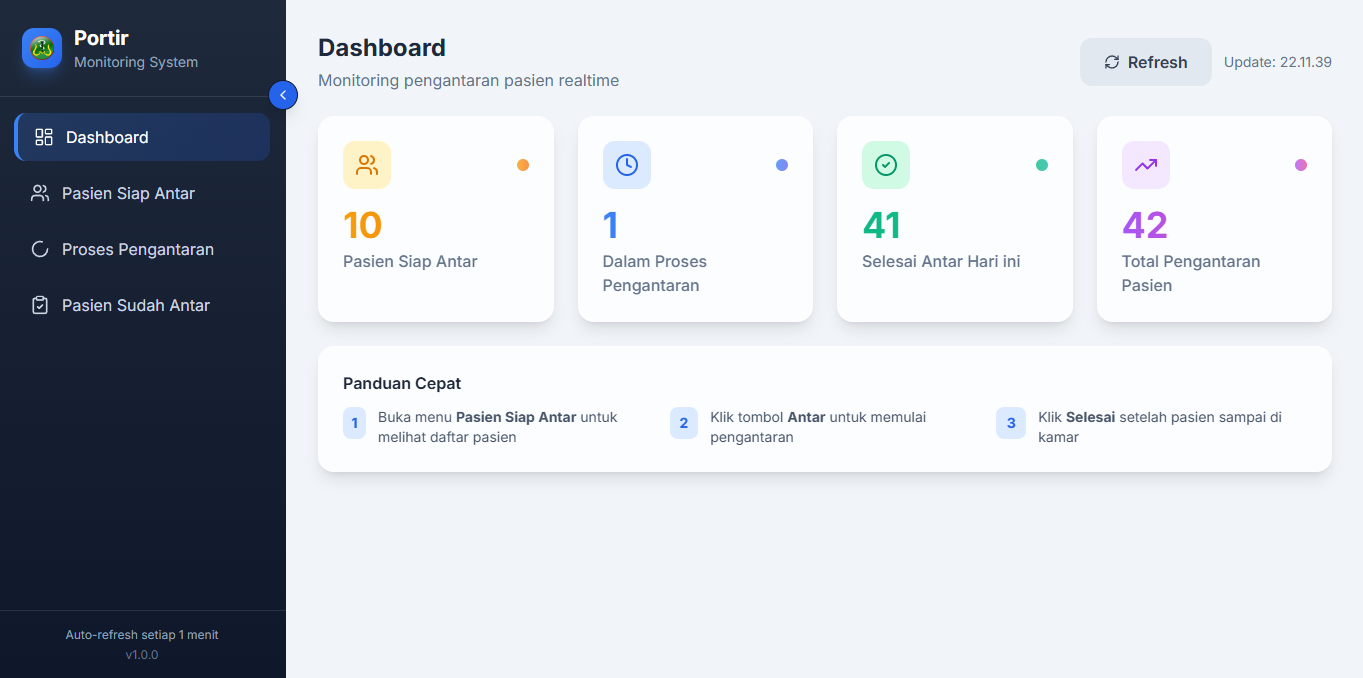1363x678 pixels.
Task: Click the orange people icon on Pasien Siap Antar card
Action: click(x=367, y=165)
